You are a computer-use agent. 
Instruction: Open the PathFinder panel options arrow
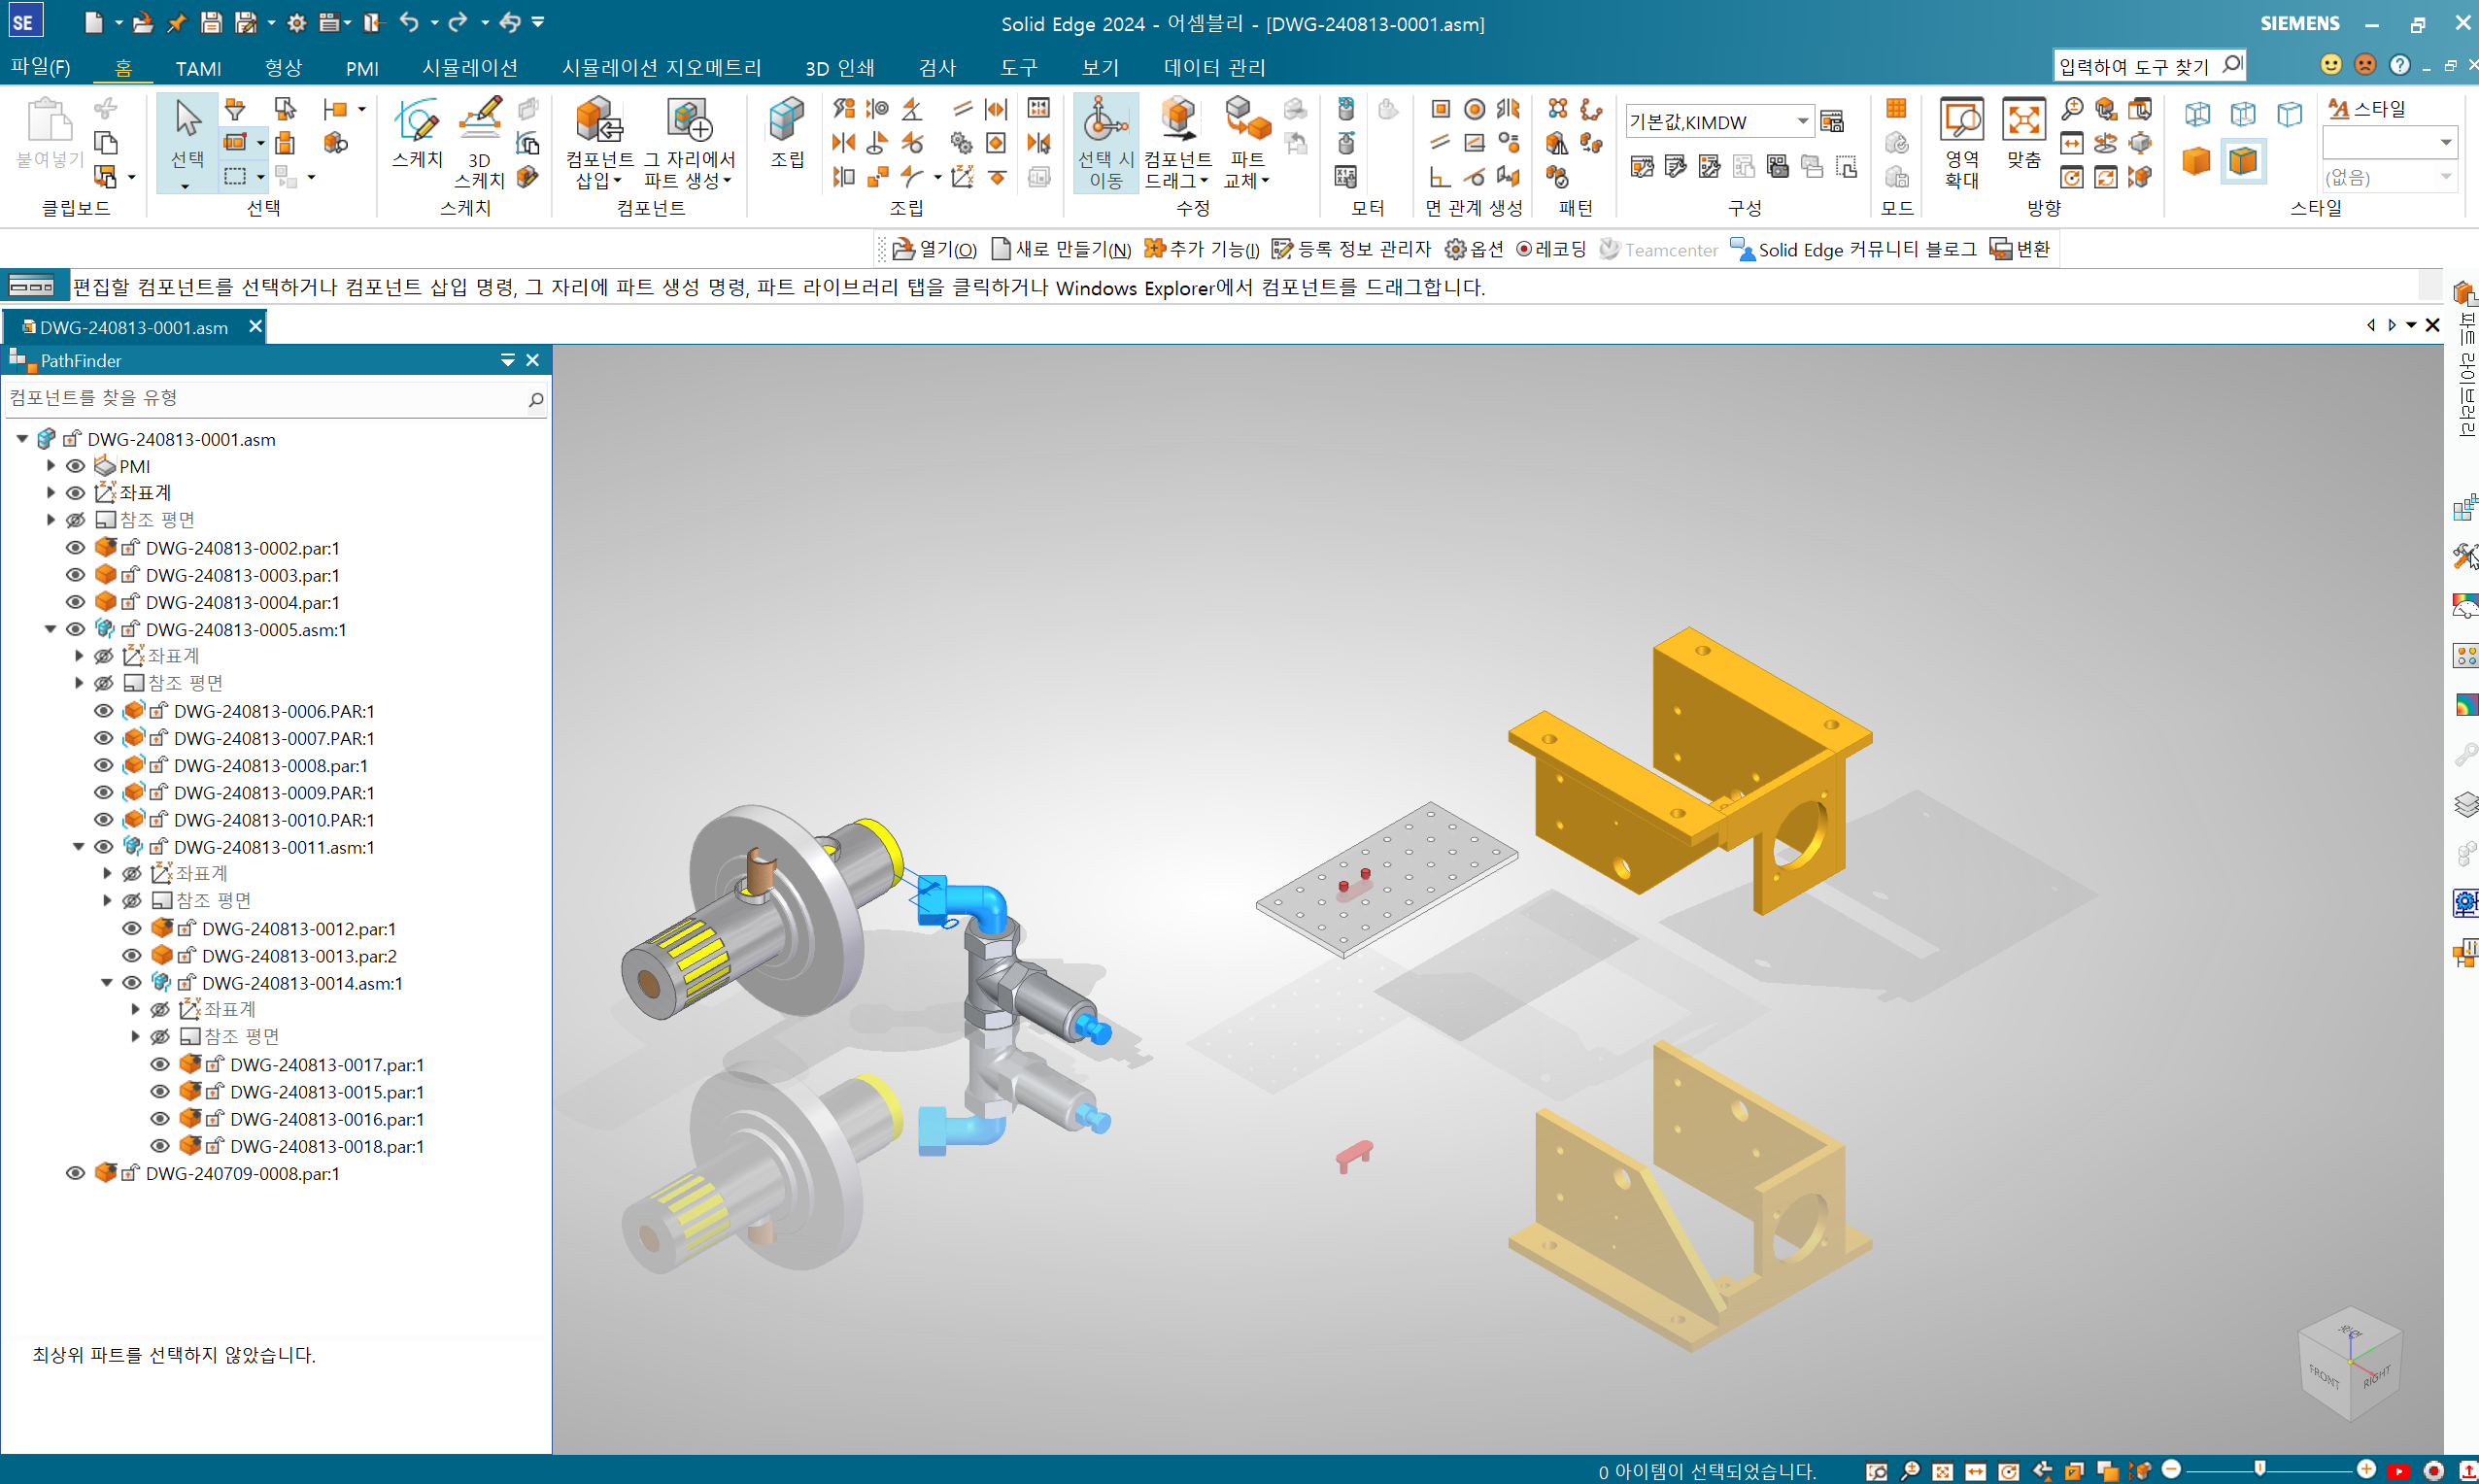point(507,360)
